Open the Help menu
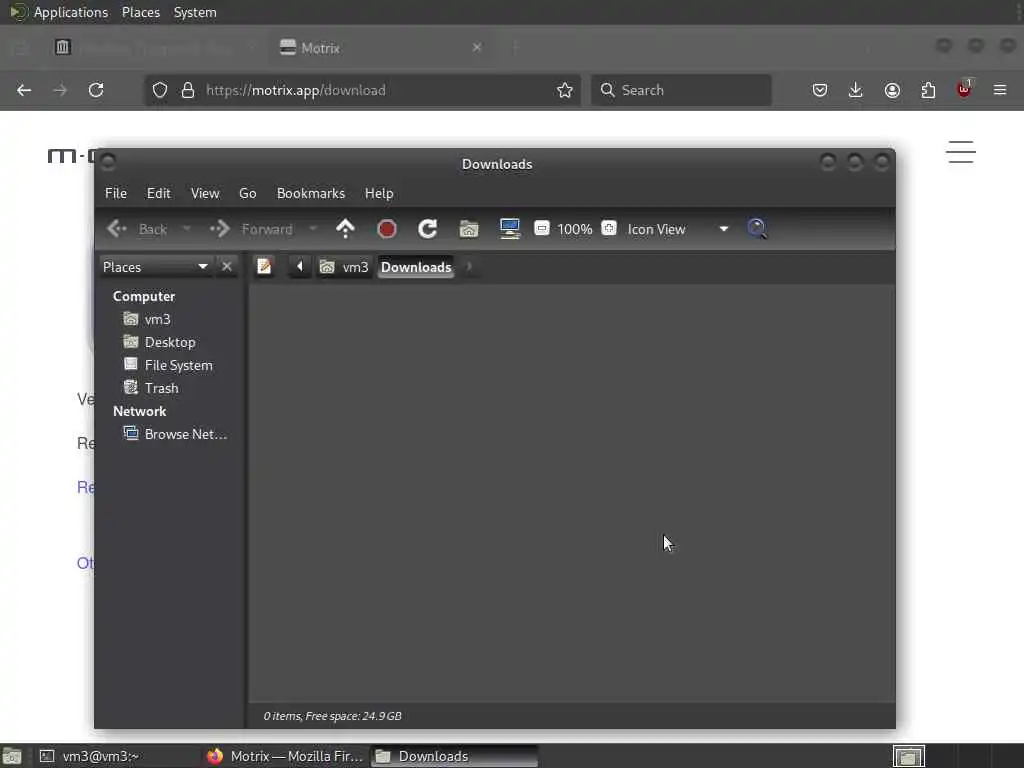The image size is (1024, 768). click(379, 193)
